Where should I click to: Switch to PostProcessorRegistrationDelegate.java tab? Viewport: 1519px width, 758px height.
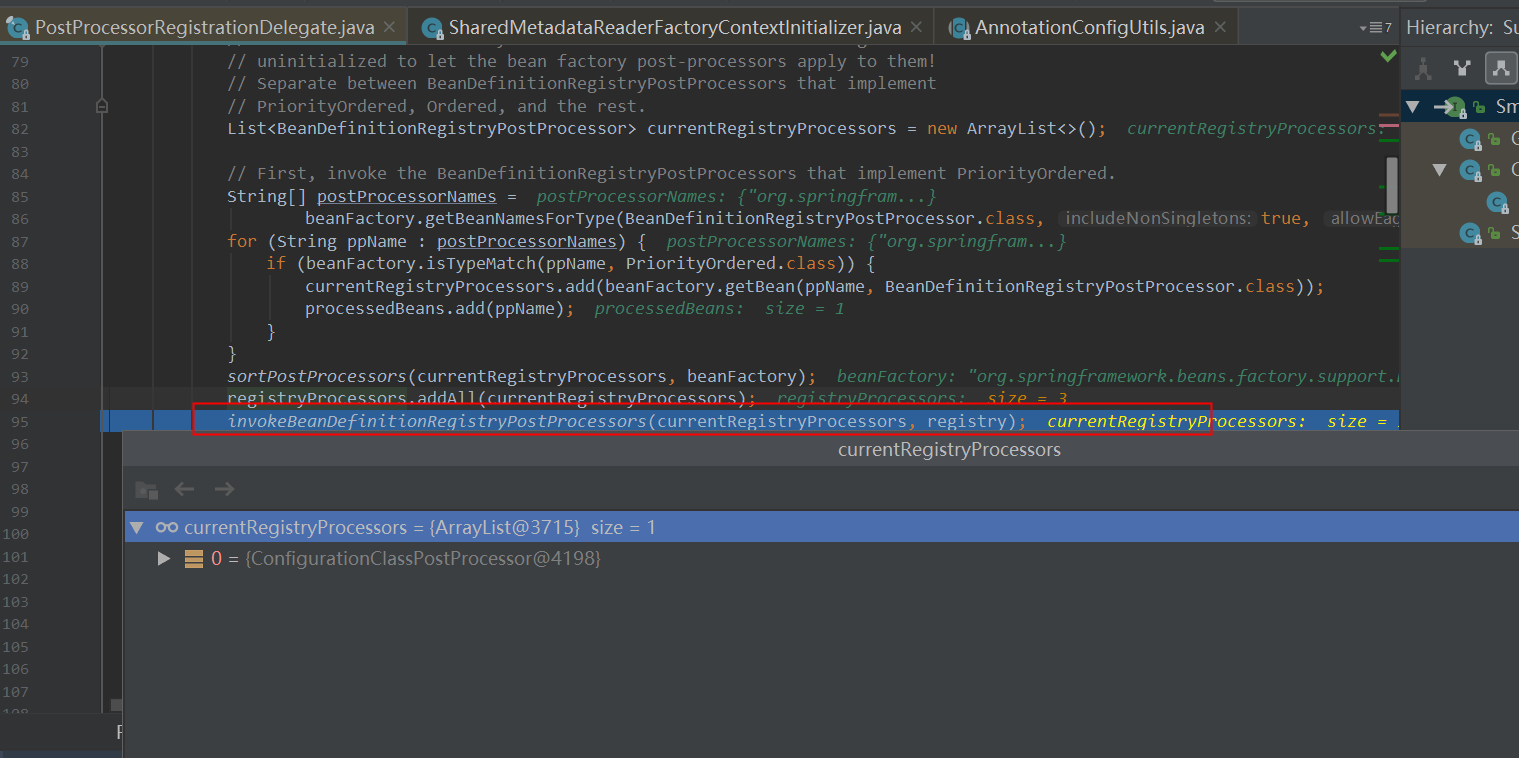click(204, 27)
